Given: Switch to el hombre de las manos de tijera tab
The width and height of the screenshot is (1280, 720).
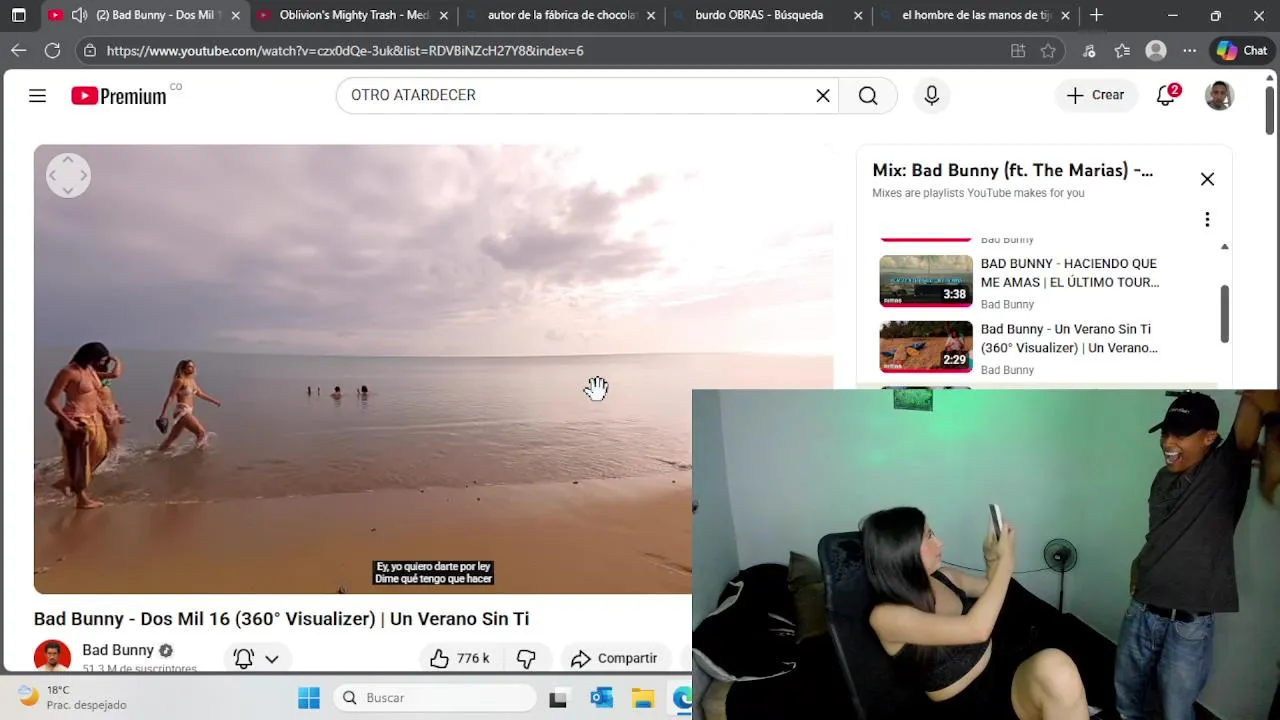Looking at the screenshot, I should point(975,15).
